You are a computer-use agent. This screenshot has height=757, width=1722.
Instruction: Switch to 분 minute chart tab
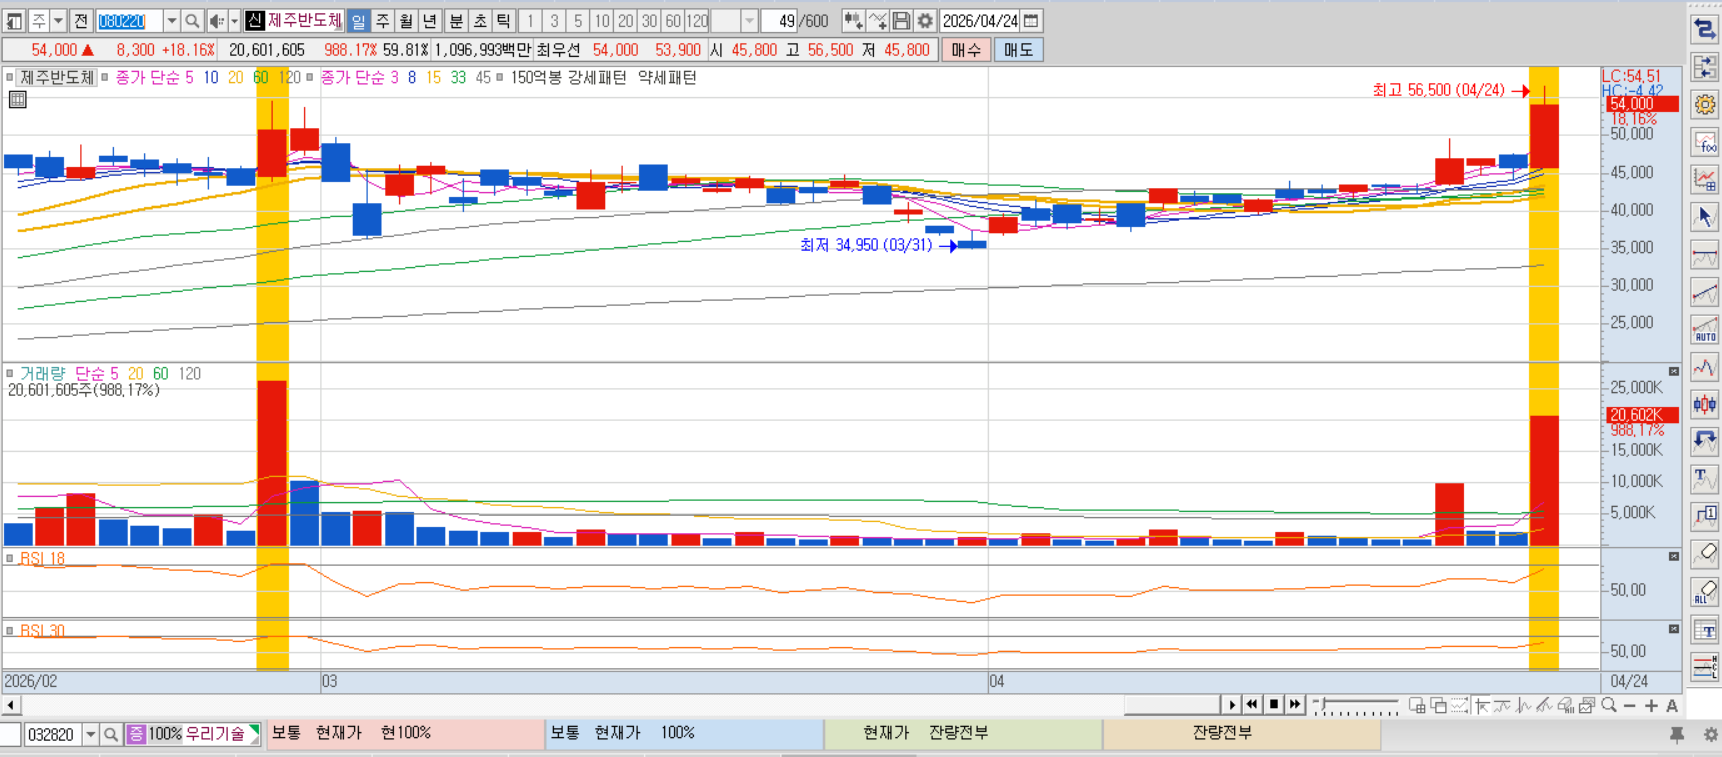pyautogui.click(x=456, y=21)
